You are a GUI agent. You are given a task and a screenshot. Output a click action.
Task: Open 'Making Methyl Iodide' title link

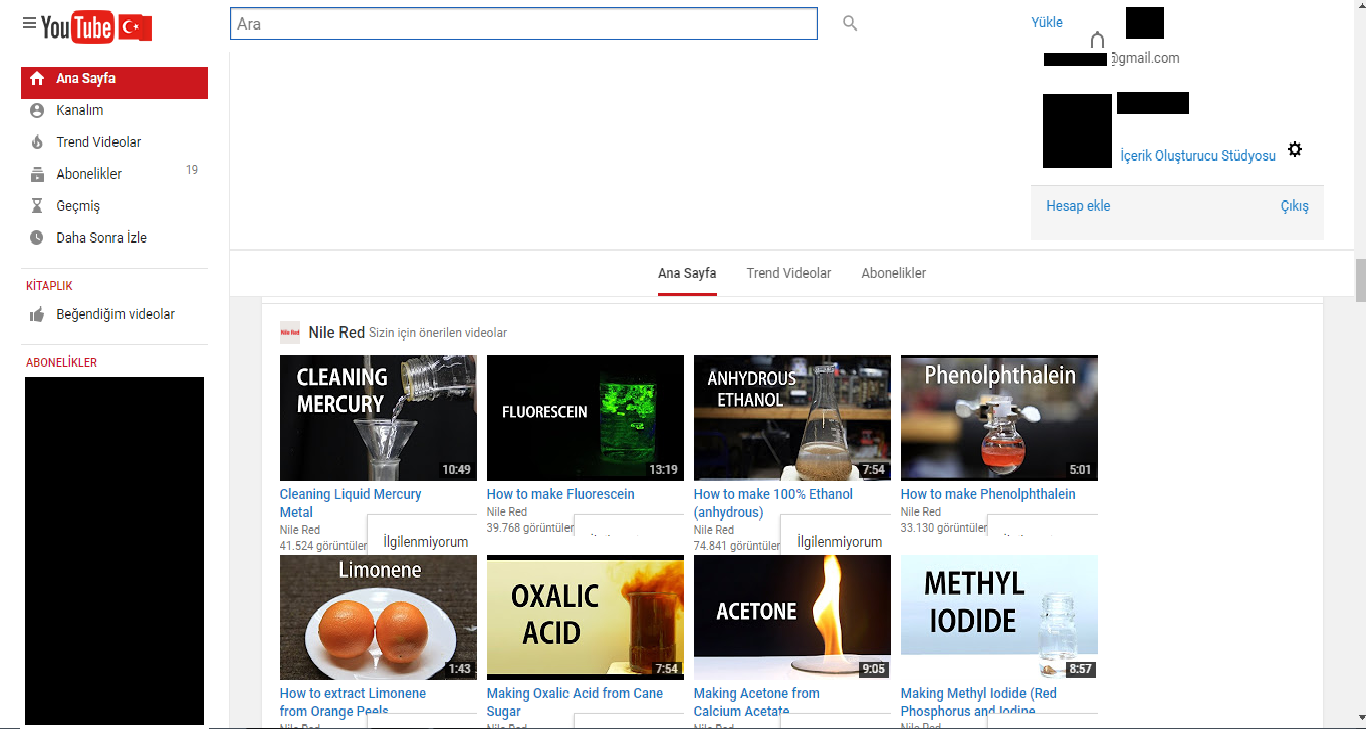[x=979, y=702]
